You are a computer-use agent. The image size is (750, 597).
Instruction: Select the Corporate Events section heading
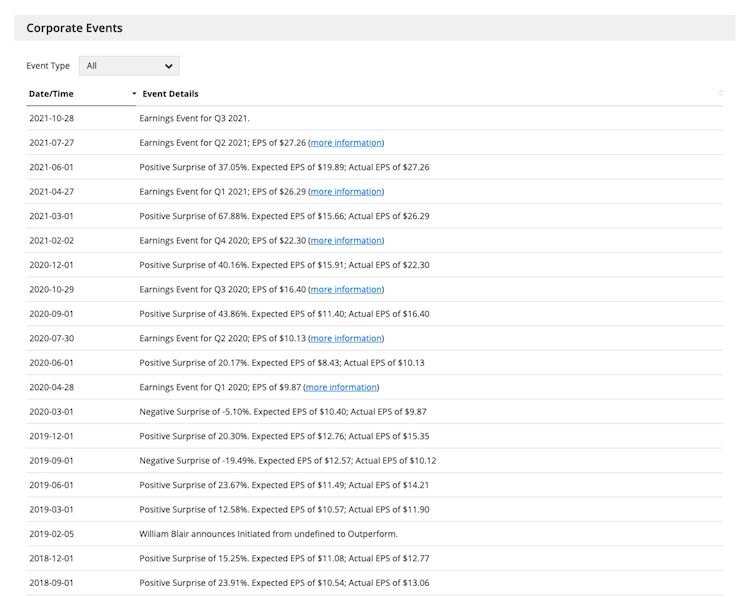(74, 28)
